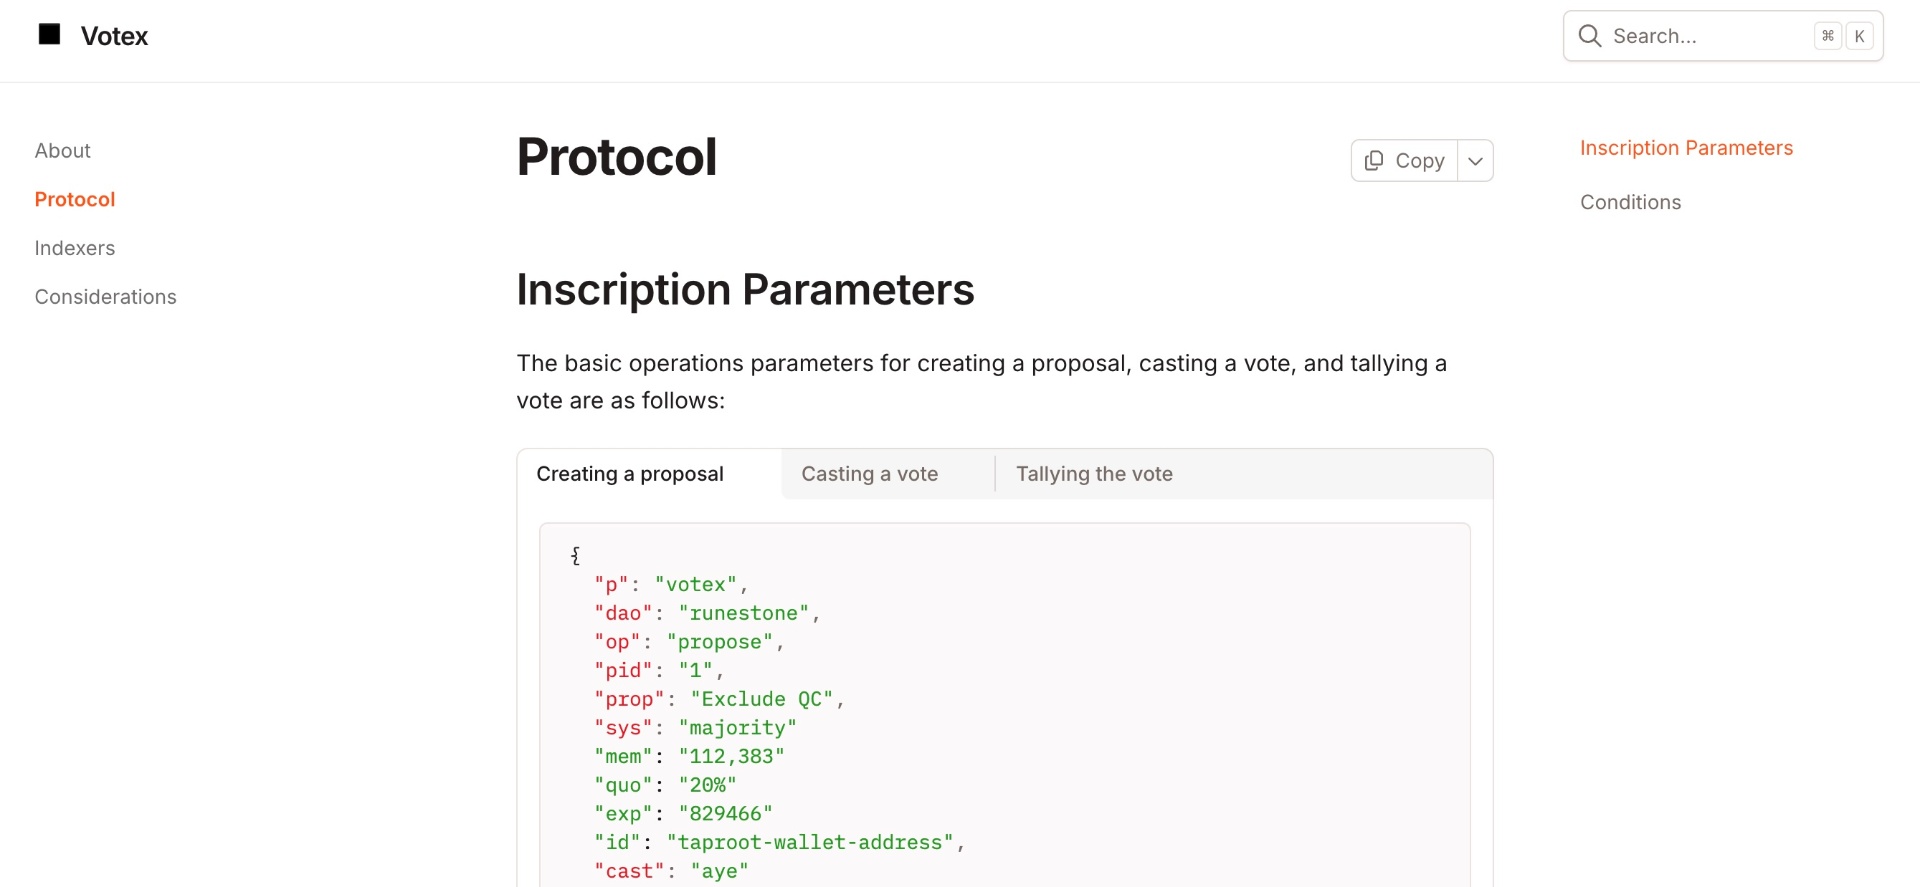Switch to the Casting a vote tab
The height and width of the screenshot is (887, 1920).
(x=869, y=474)
